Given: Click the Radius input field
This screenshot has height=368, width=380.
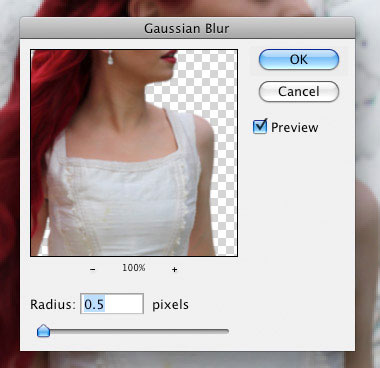Looking at the screenshot, I should tap(112, 304).
